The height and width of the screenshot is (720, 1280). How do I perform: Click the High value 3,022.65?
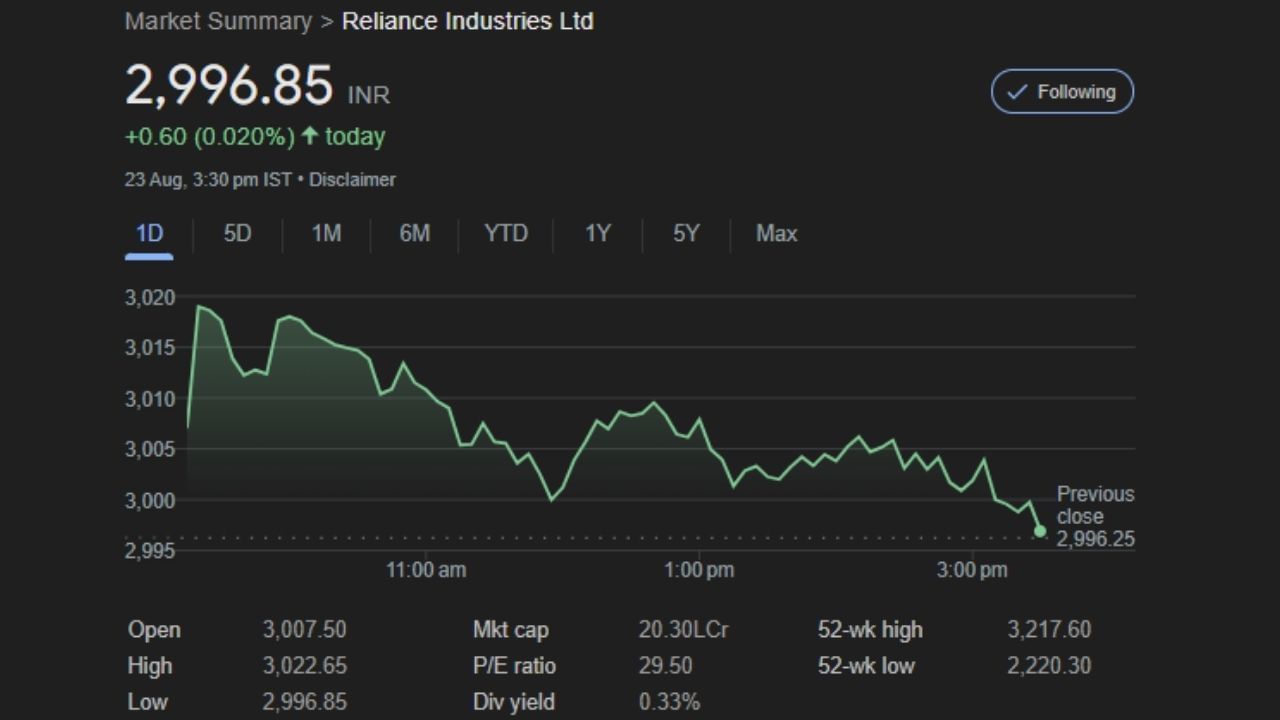point(305,666)
